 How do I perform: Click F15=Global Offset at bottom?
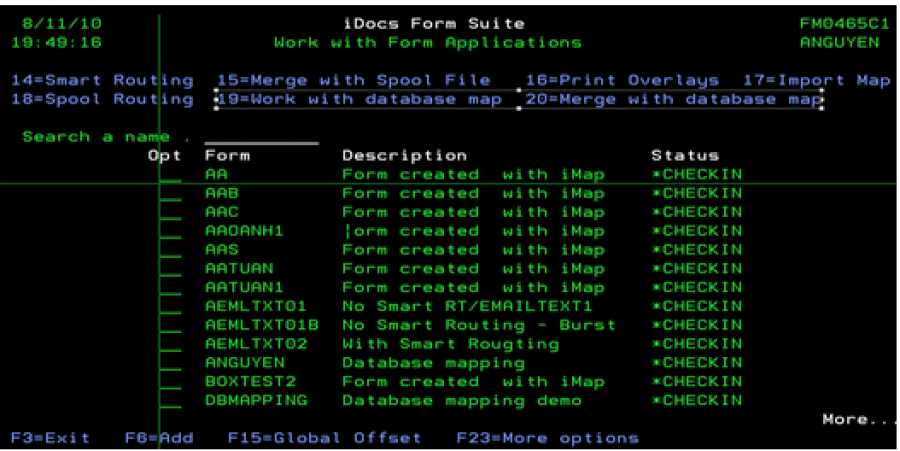coord(324,438)
